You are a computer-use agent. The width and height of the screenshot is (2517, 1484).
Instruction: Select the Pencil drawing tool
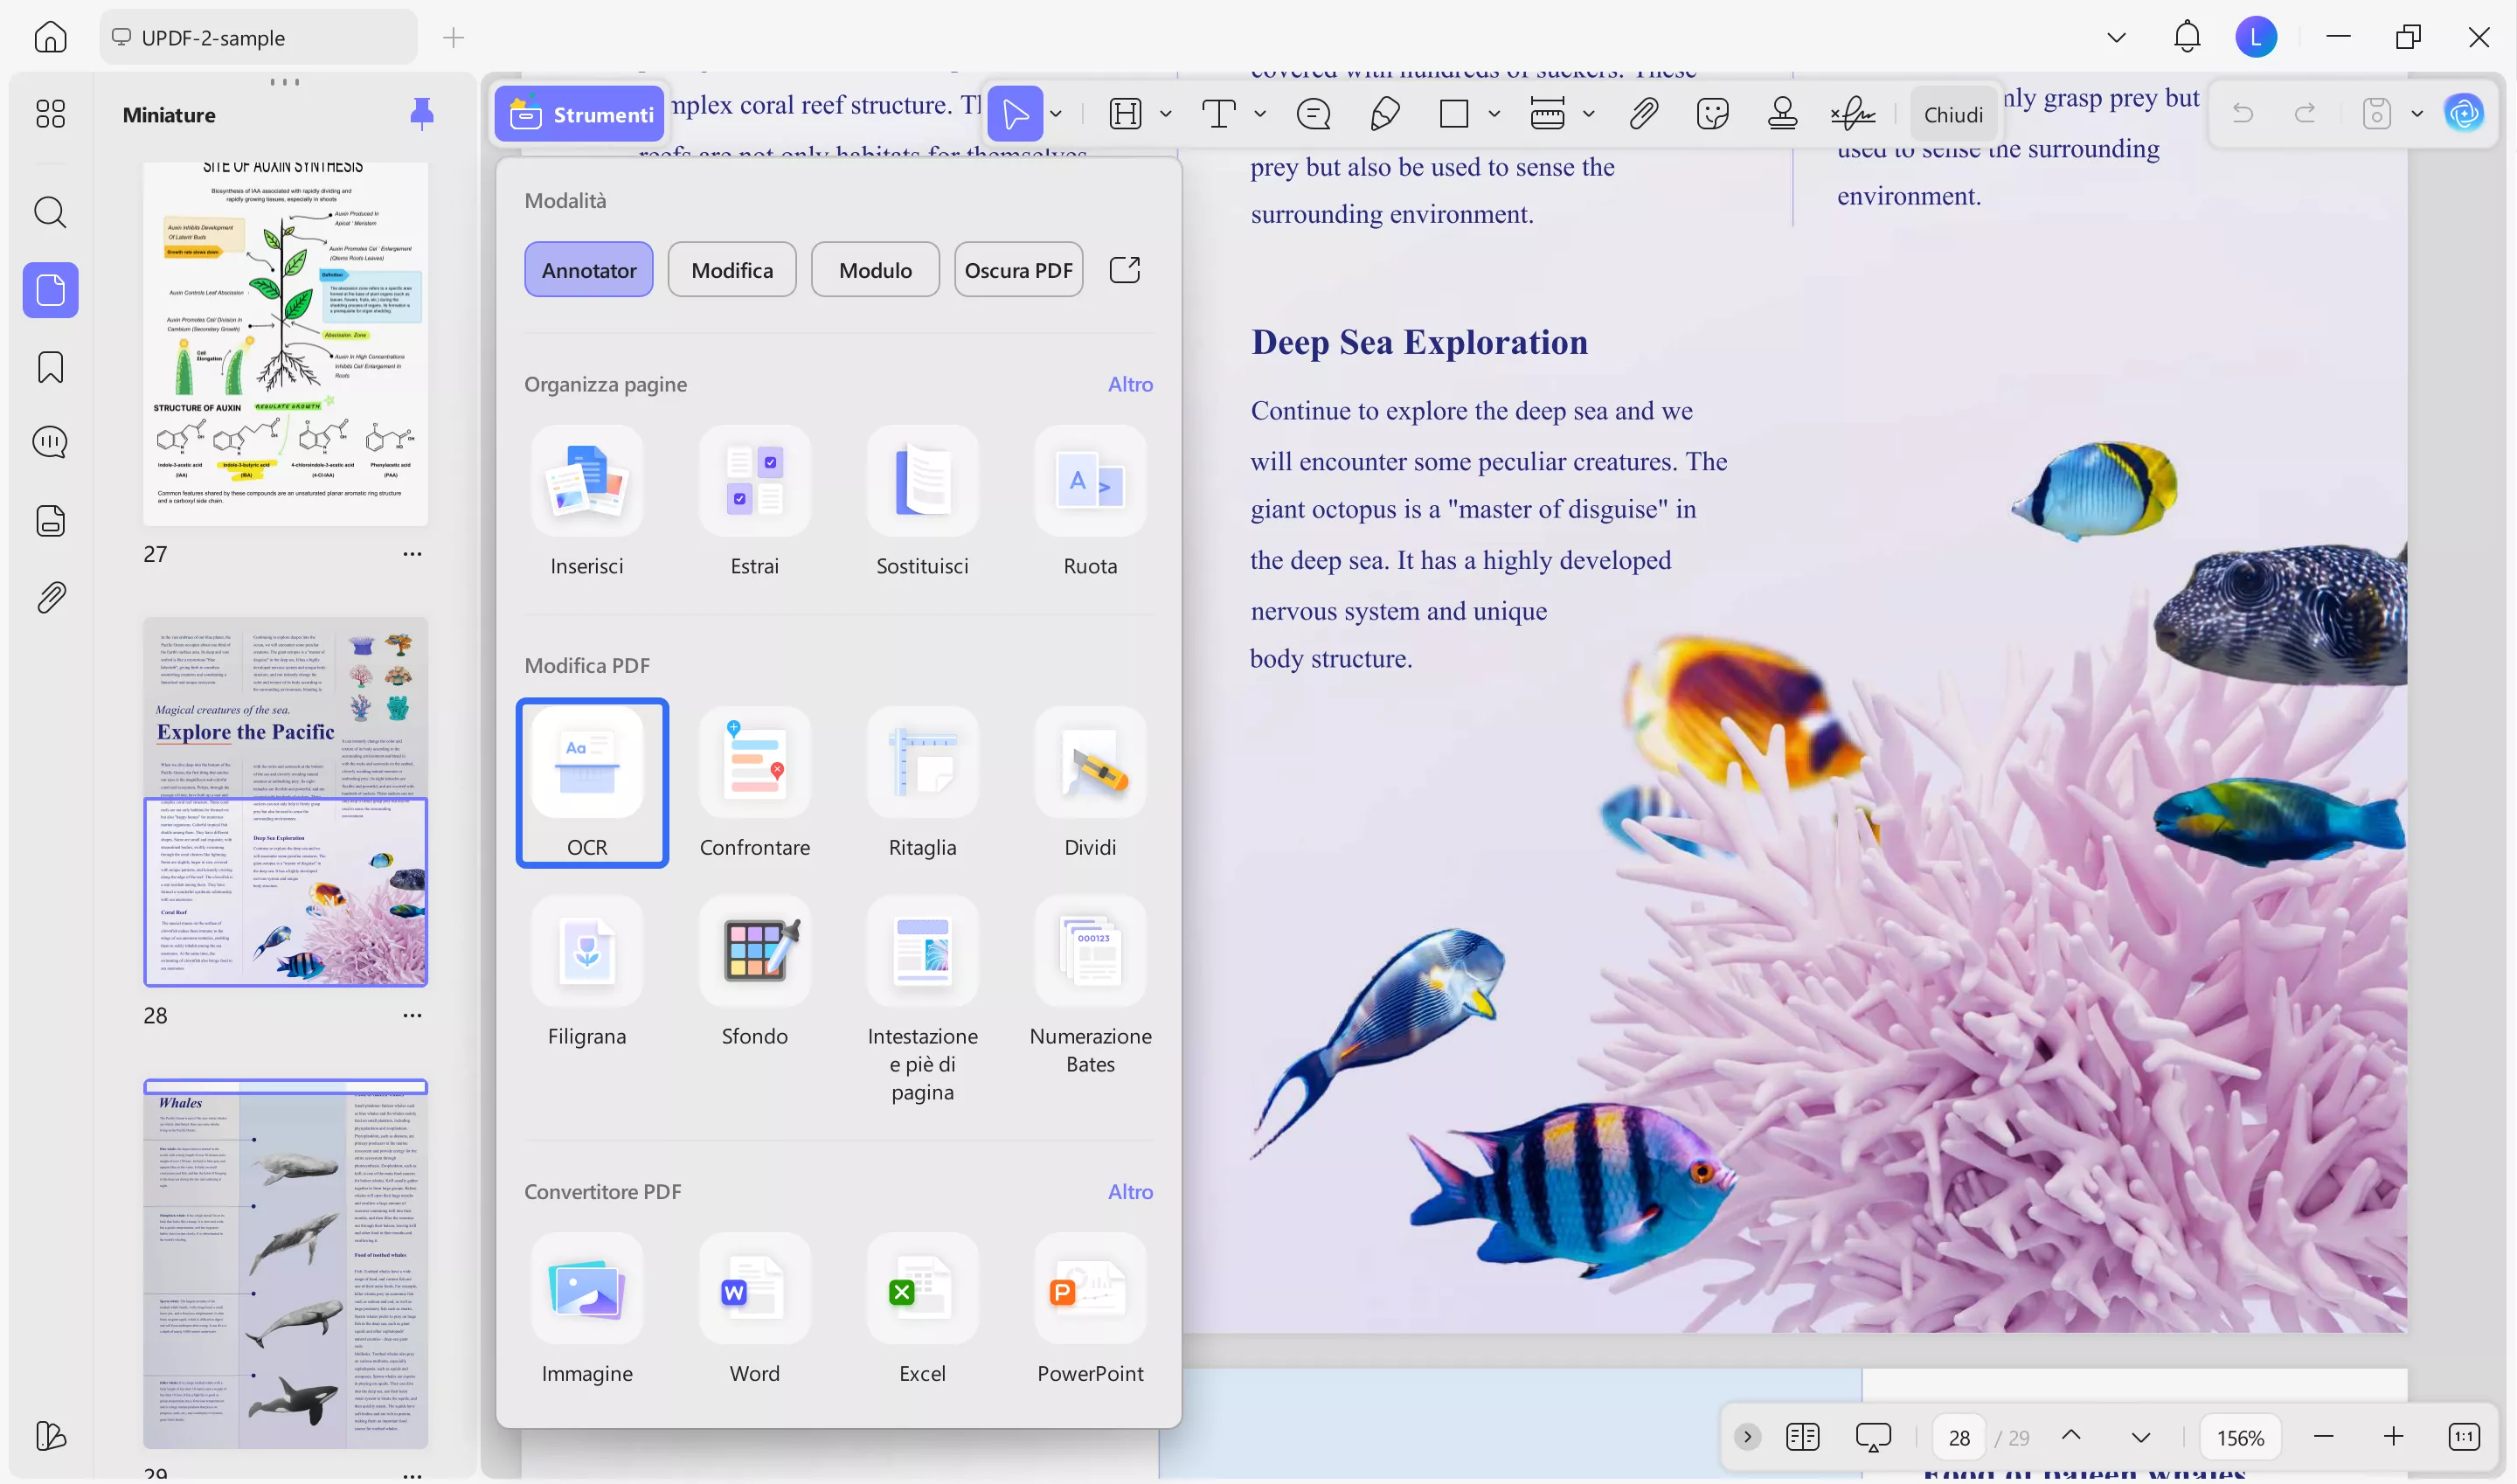click(x=1384, y=113)
